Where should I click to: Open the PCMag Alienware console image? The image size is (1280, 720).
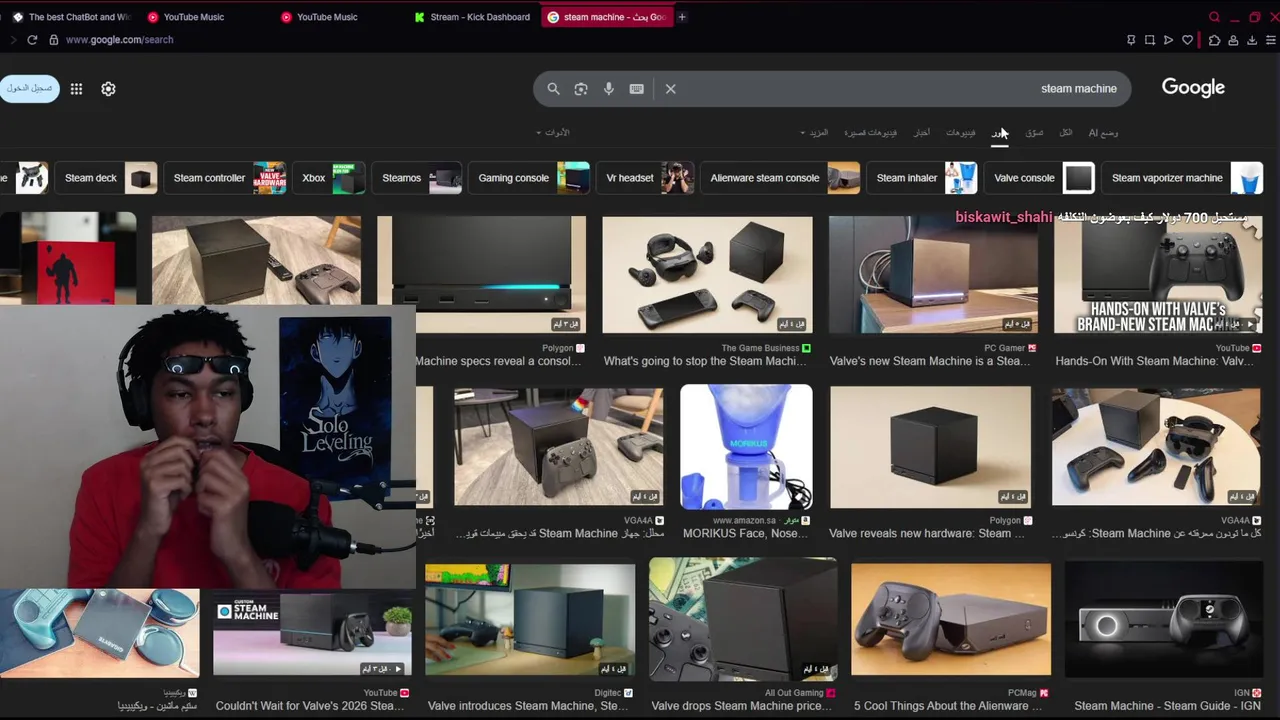(x=951, y=620)
